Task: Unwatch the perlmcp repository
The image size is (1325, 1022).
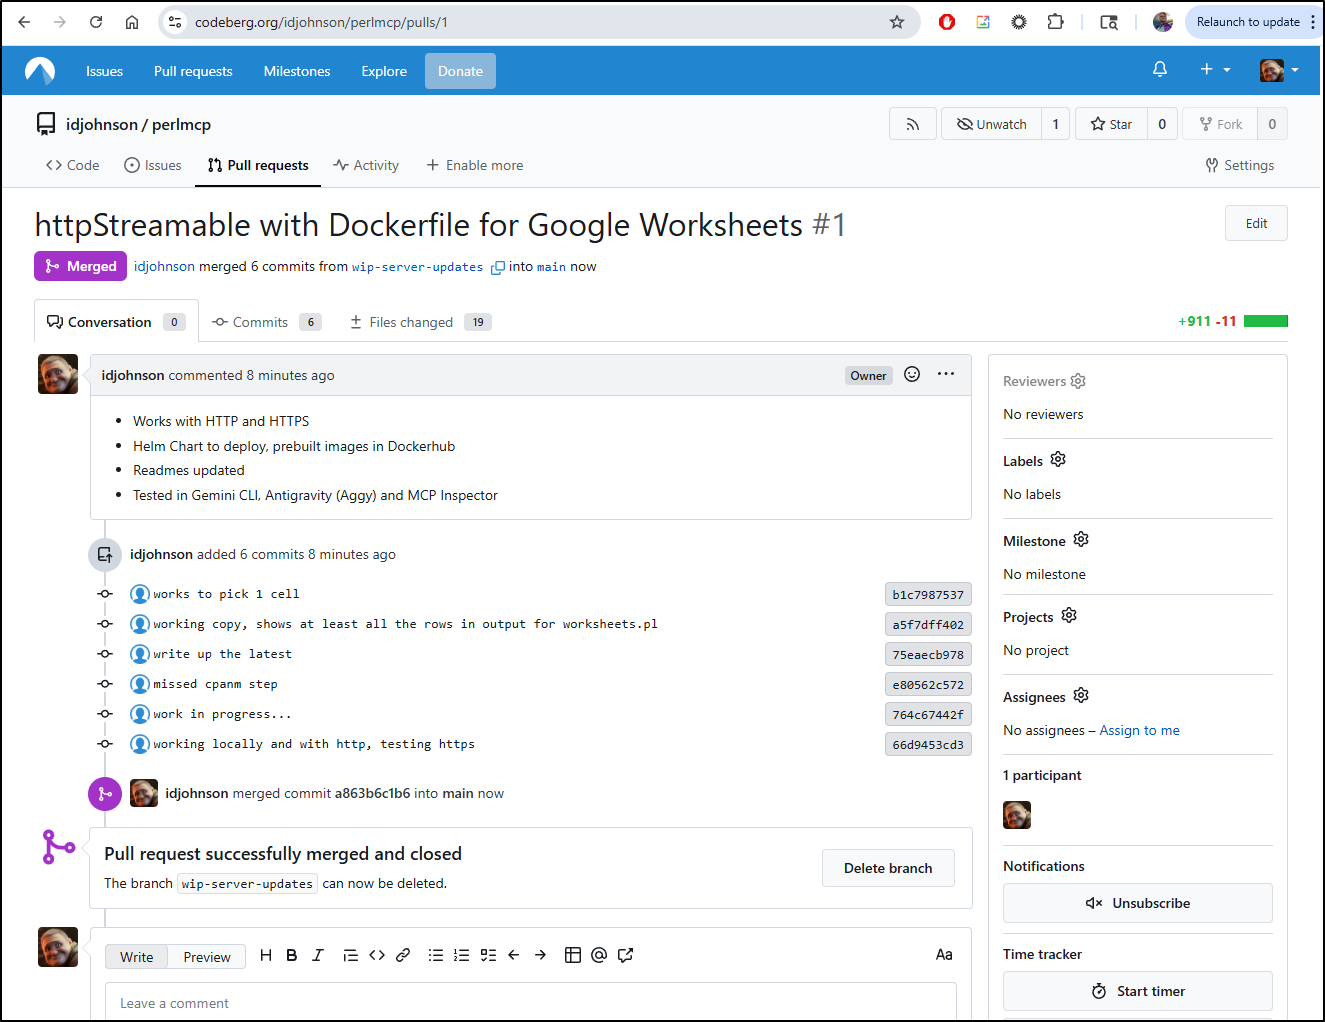Action: click(x=991, y=124)
